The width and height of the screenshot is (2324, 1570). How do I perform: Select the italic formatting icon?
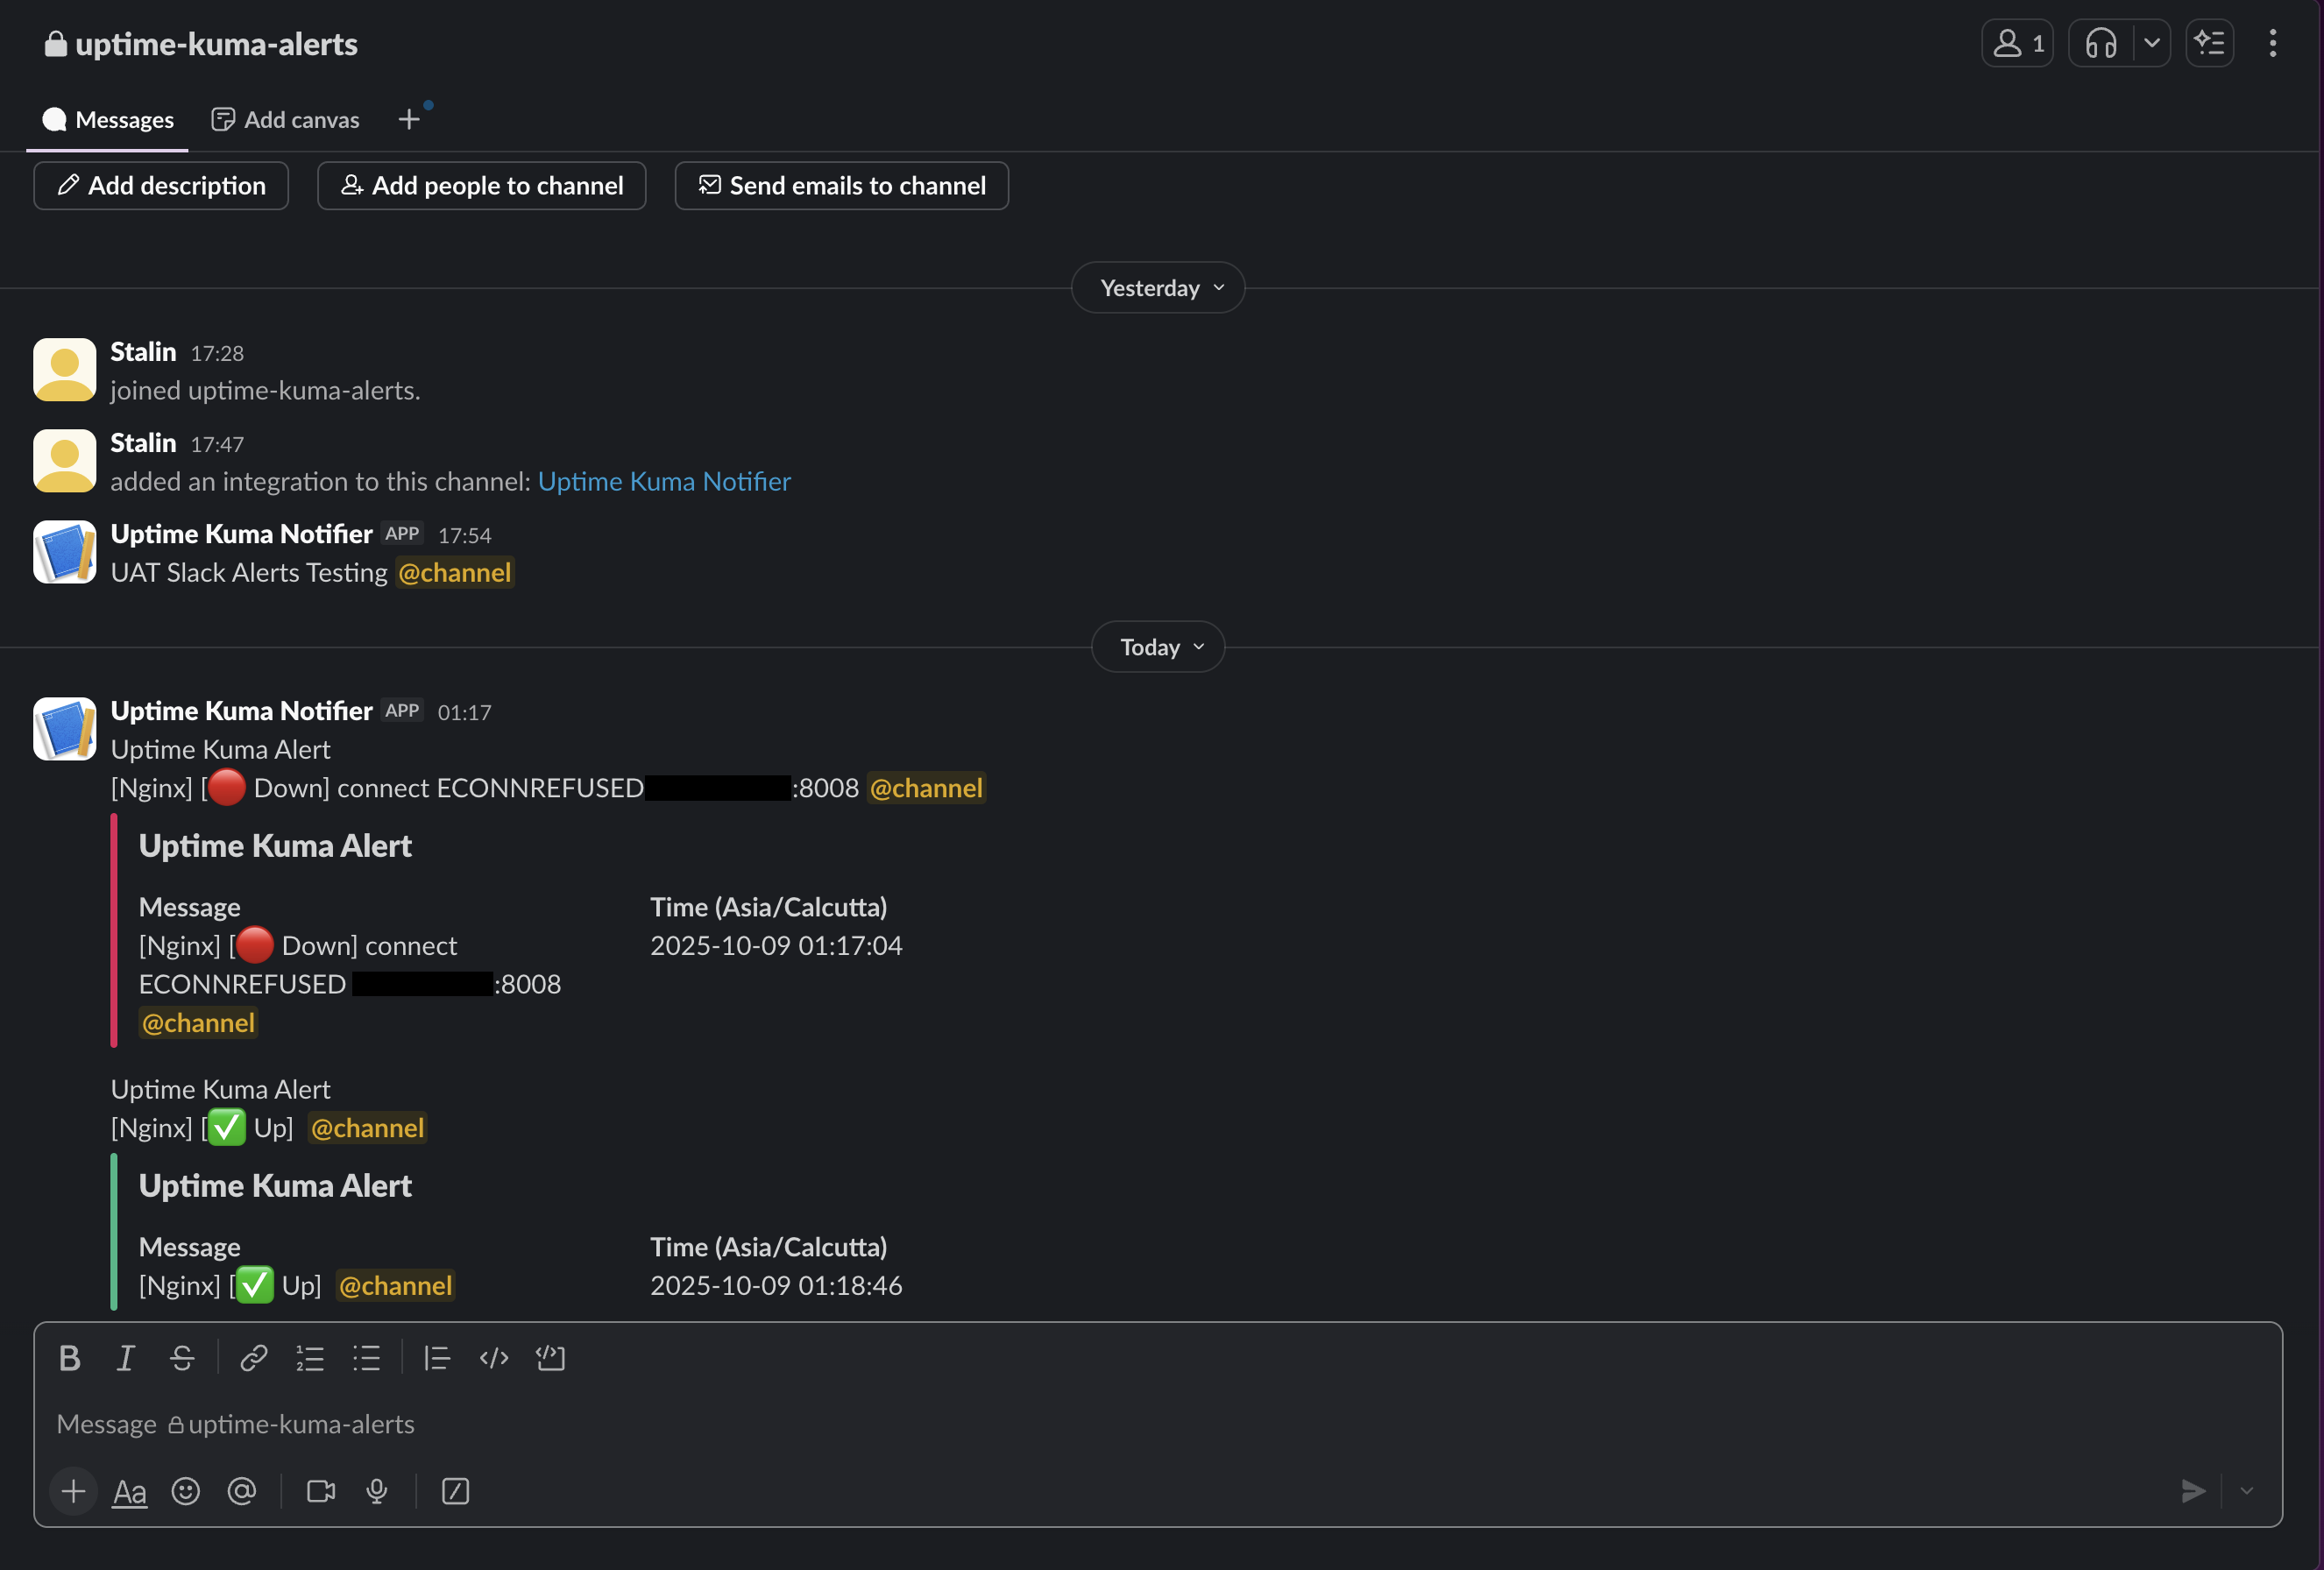pos(126,1358)
